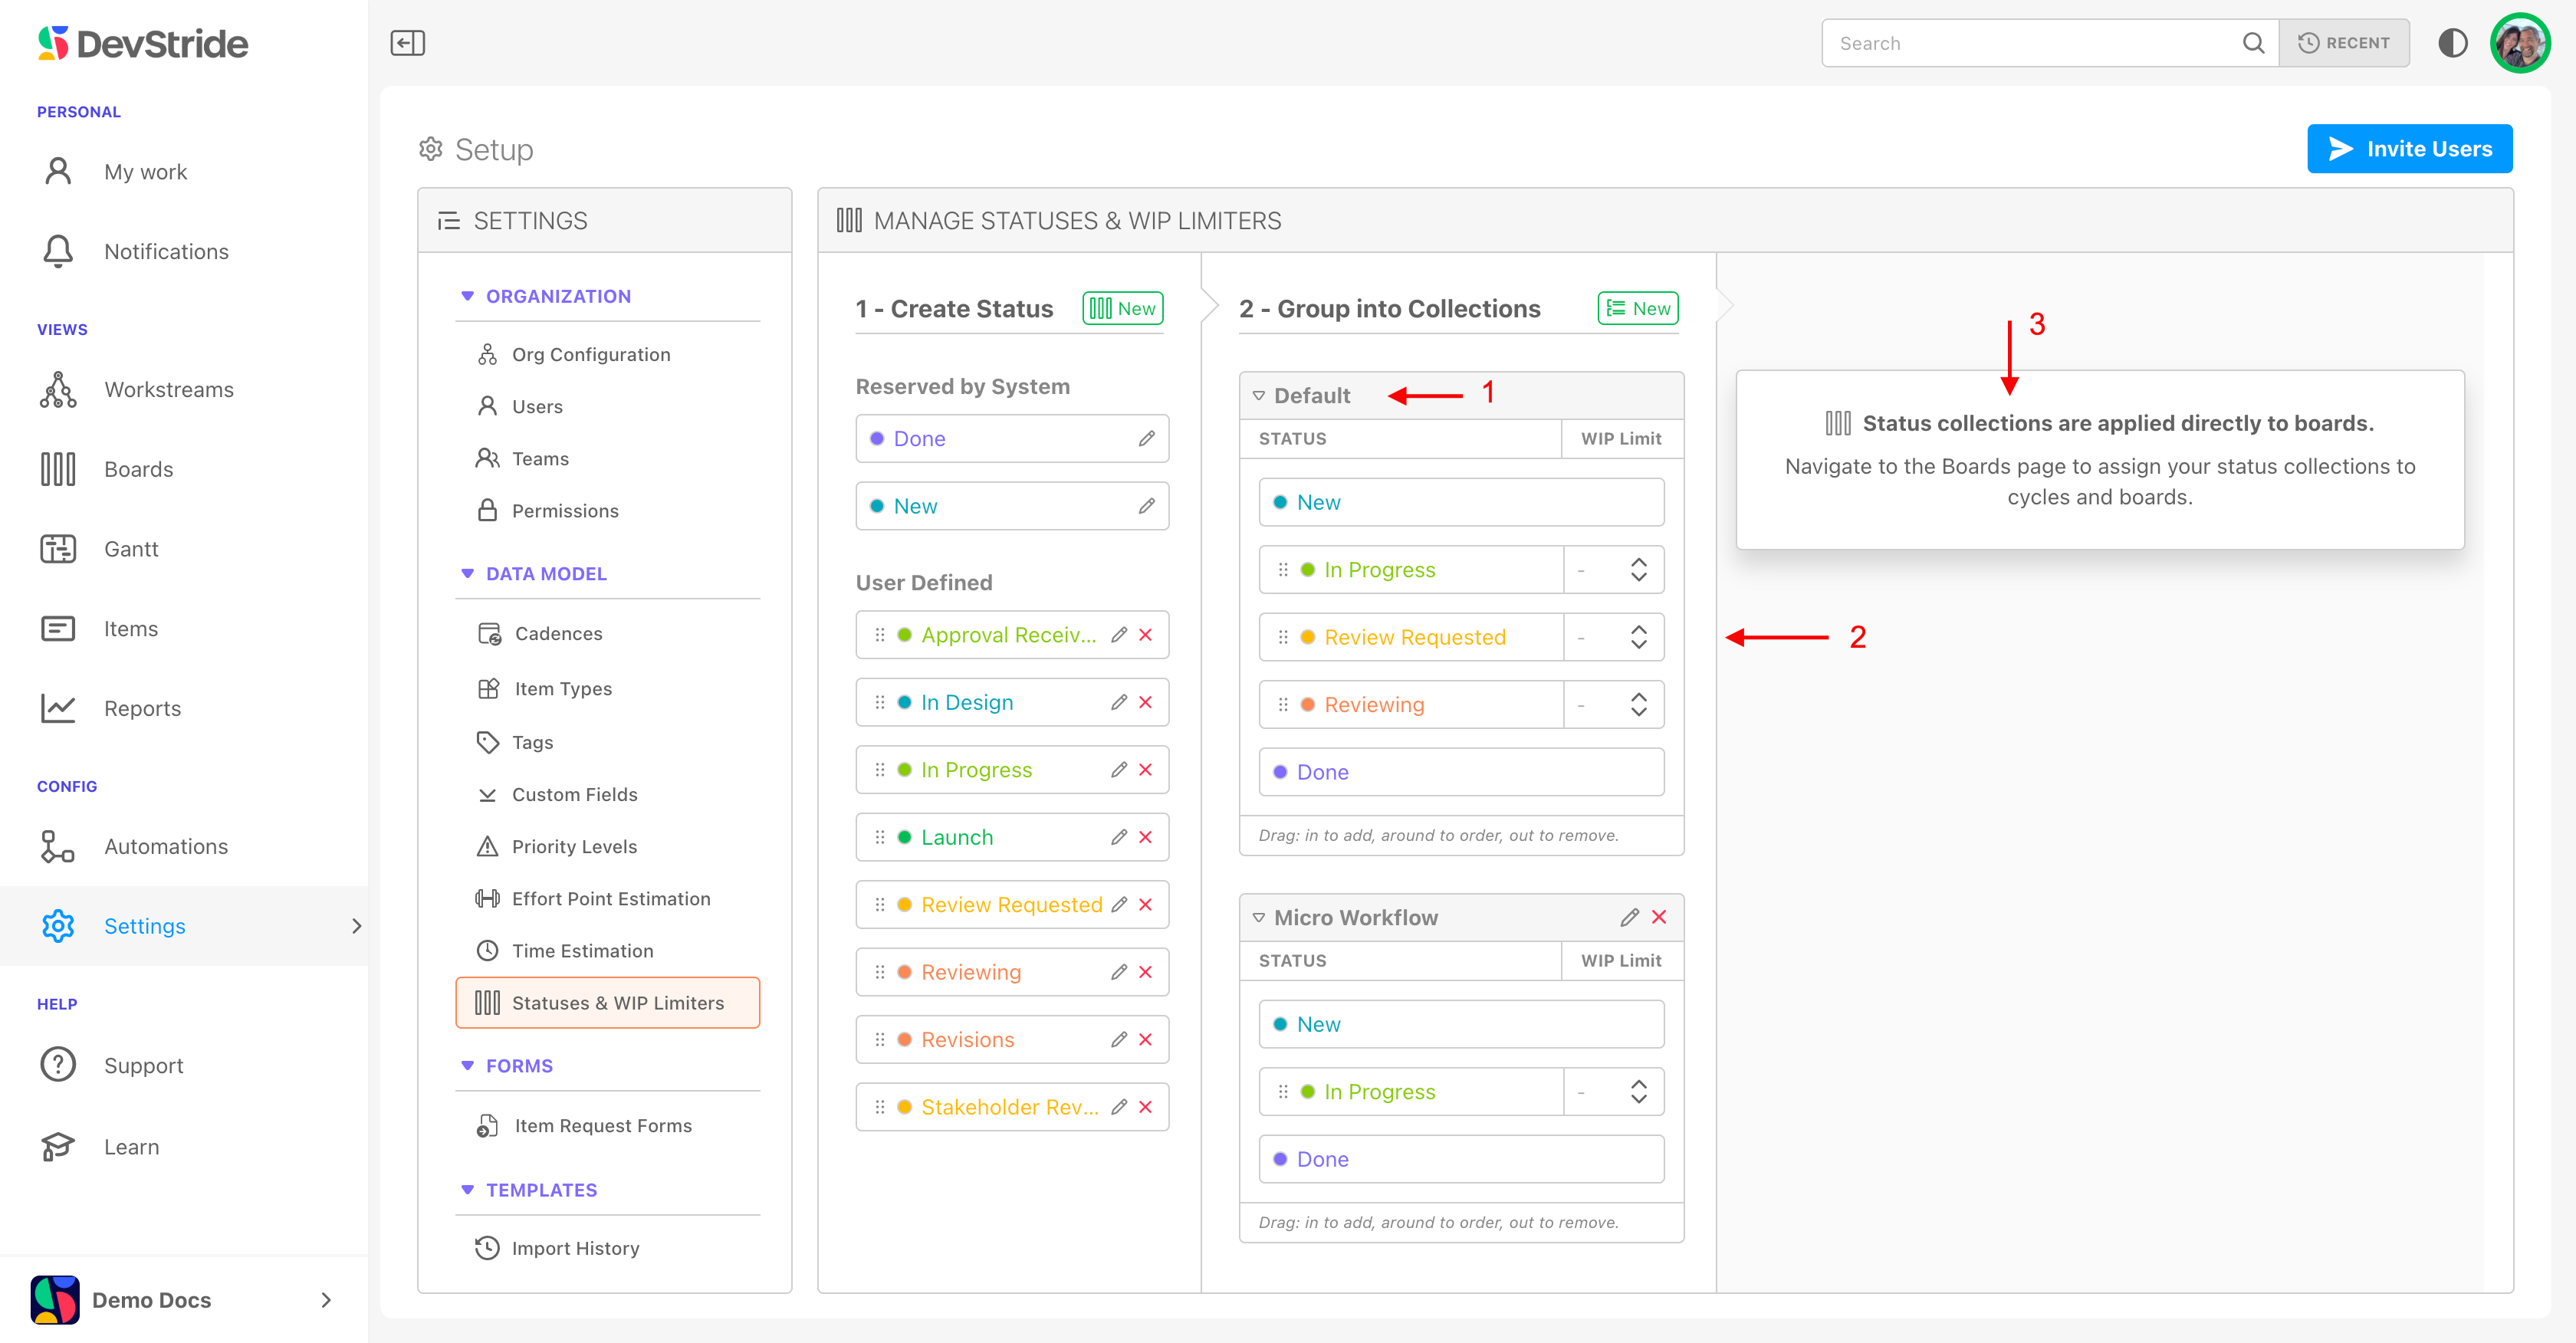Collapse the ORGANIZATION settings section
Screen dimensions: 2576x1343
click(x=467, y=296)
